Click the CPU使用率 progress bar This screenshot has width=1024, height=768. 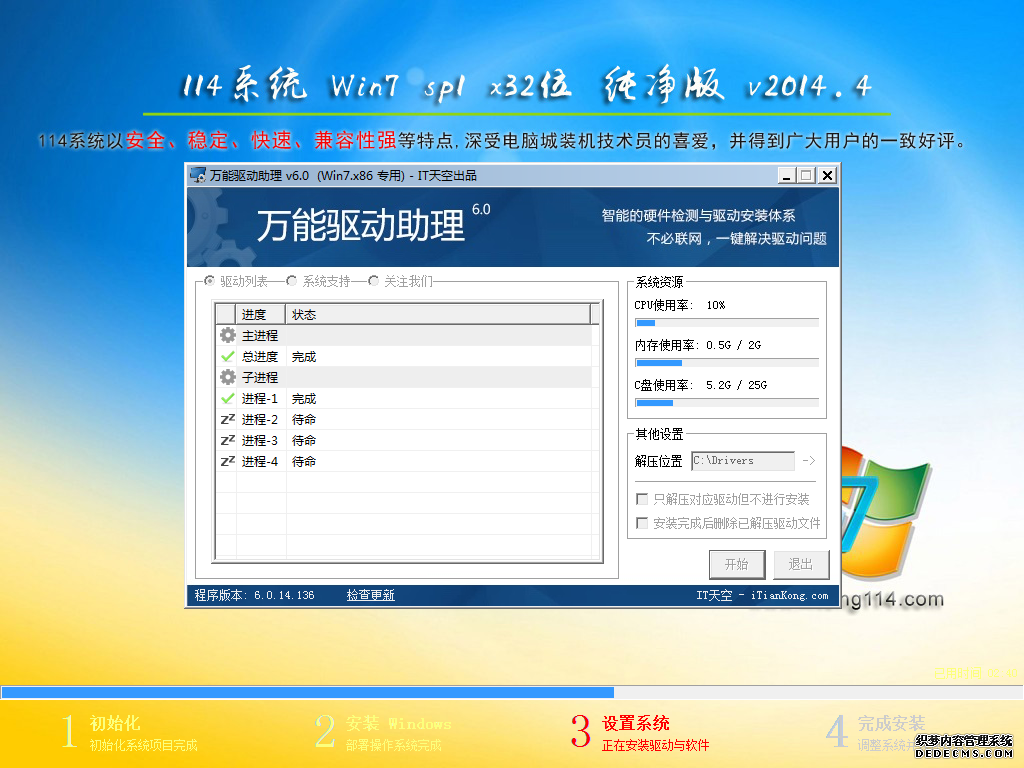(727, 323)
